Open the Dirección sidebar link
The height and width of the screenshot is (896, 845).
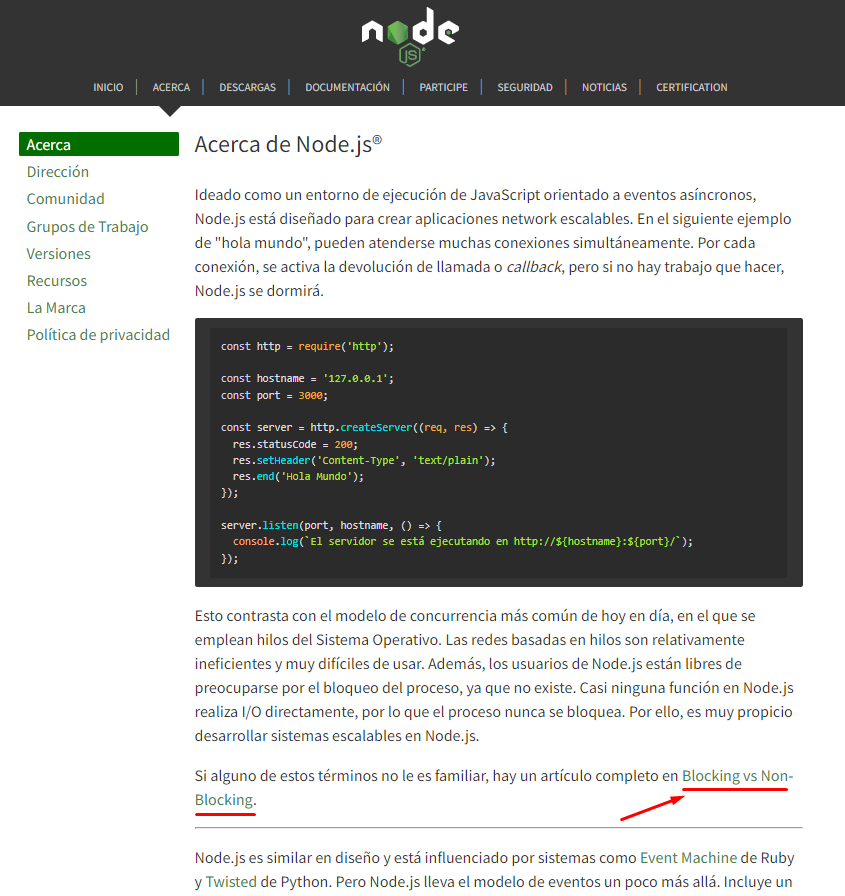[58, 172]
